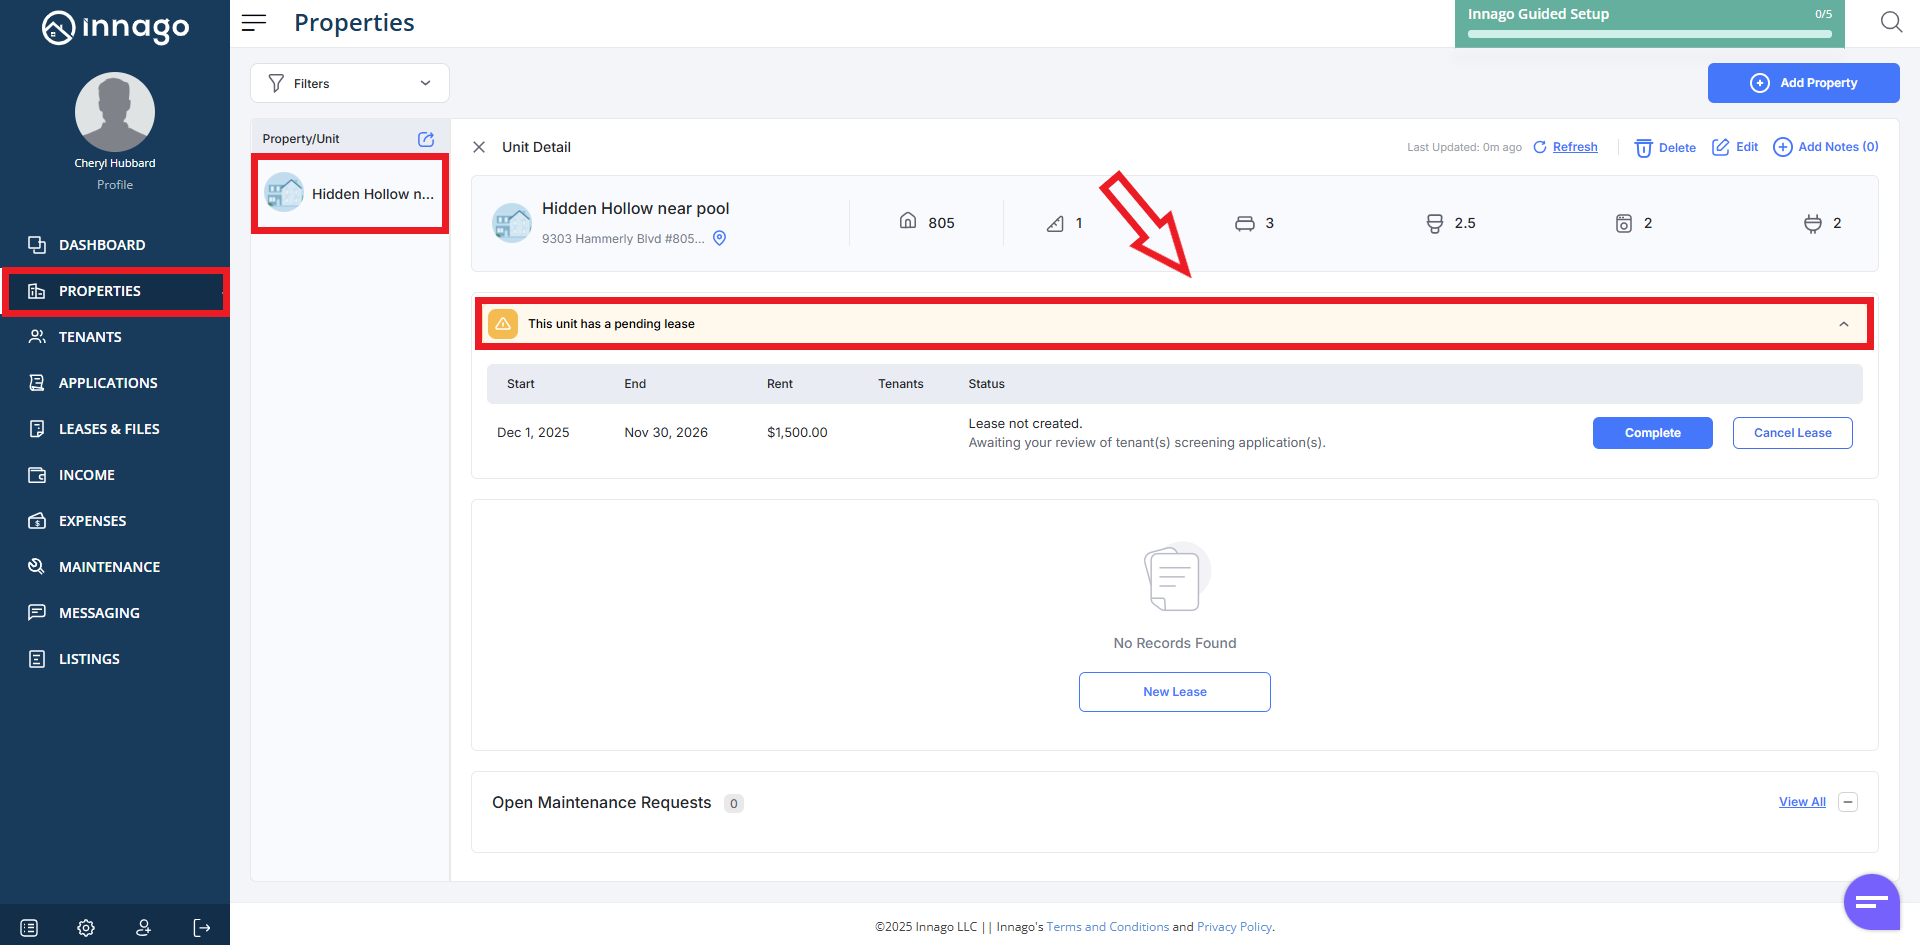
Task: Go to Leases & Files section
Action: coord(108,429)
